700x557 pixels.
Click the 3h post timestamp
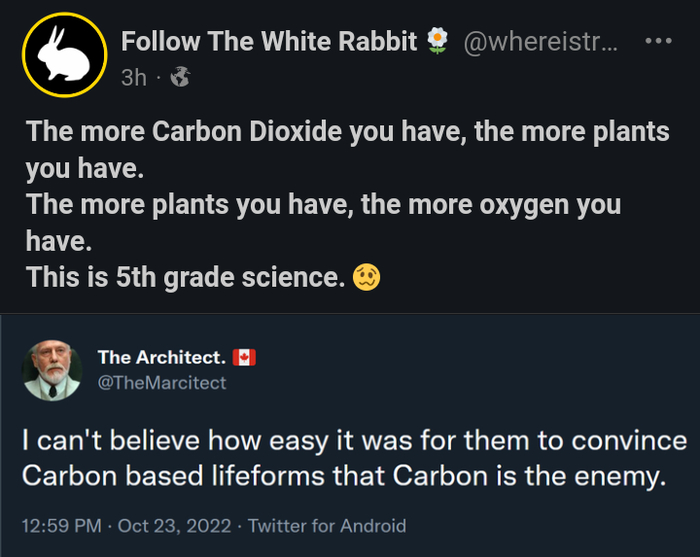(133, 76)
